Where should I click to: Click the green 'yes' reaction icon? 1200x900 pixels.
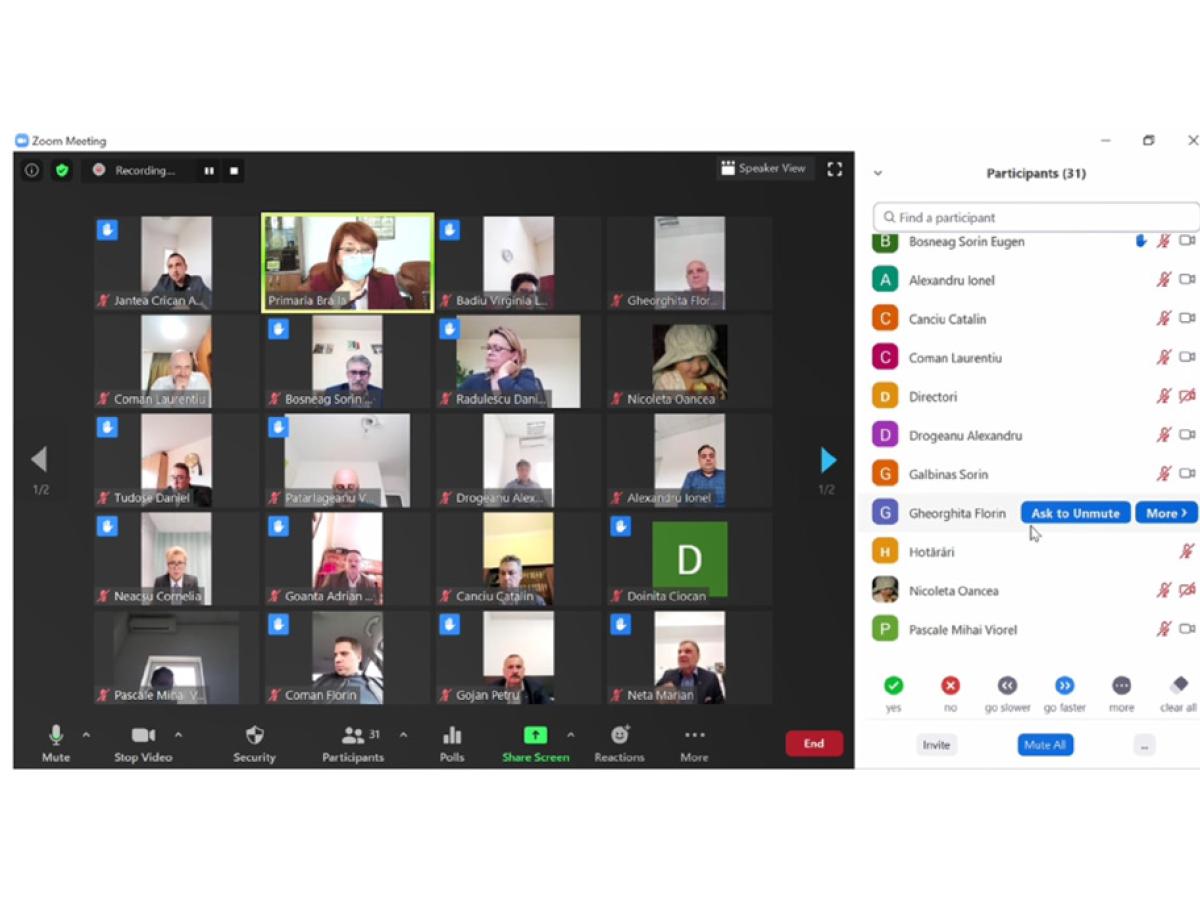coord(893,686)
